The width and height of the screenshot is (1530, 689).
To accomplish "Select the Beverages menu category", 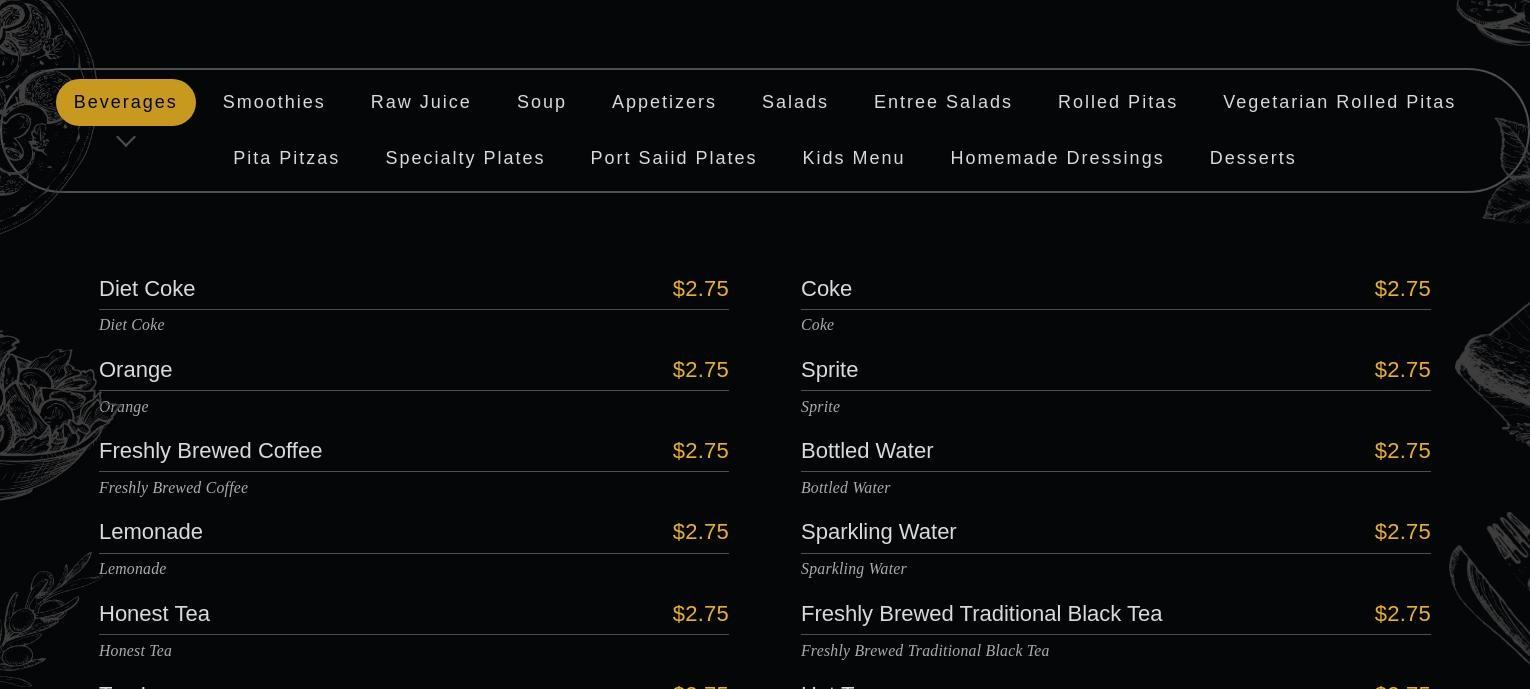I will pyautogui.click(x=126, y=102).
